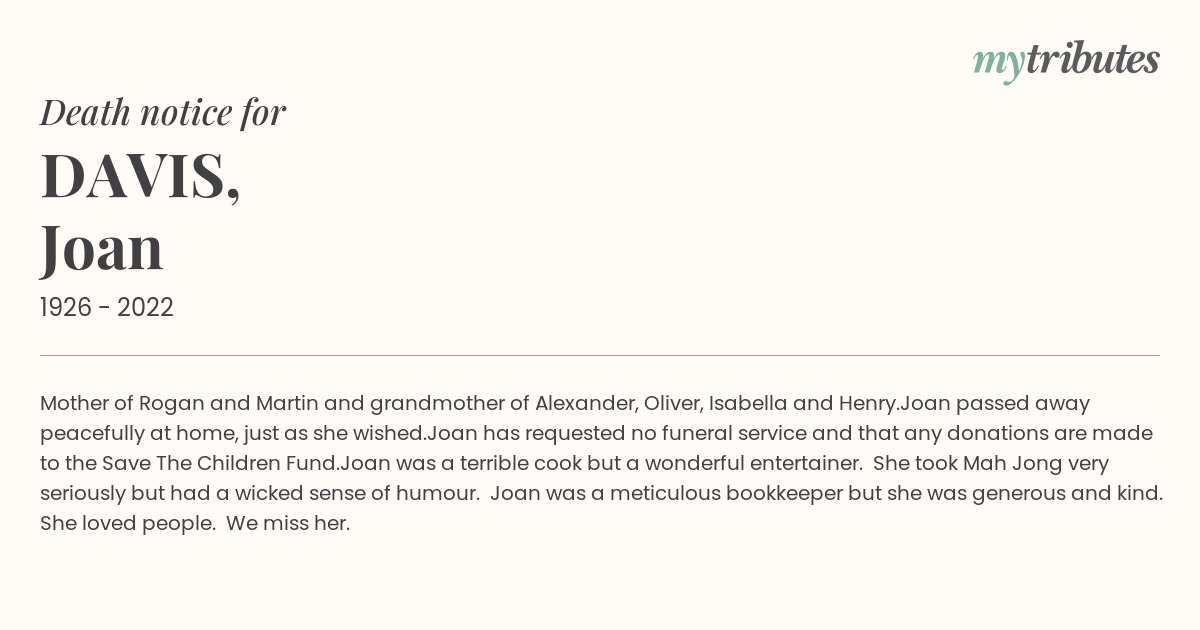The height and width of the screenshot is (630, 1200).
Task: Click the sentence 'She loved people.'
Action: click(x=128, y=524)
